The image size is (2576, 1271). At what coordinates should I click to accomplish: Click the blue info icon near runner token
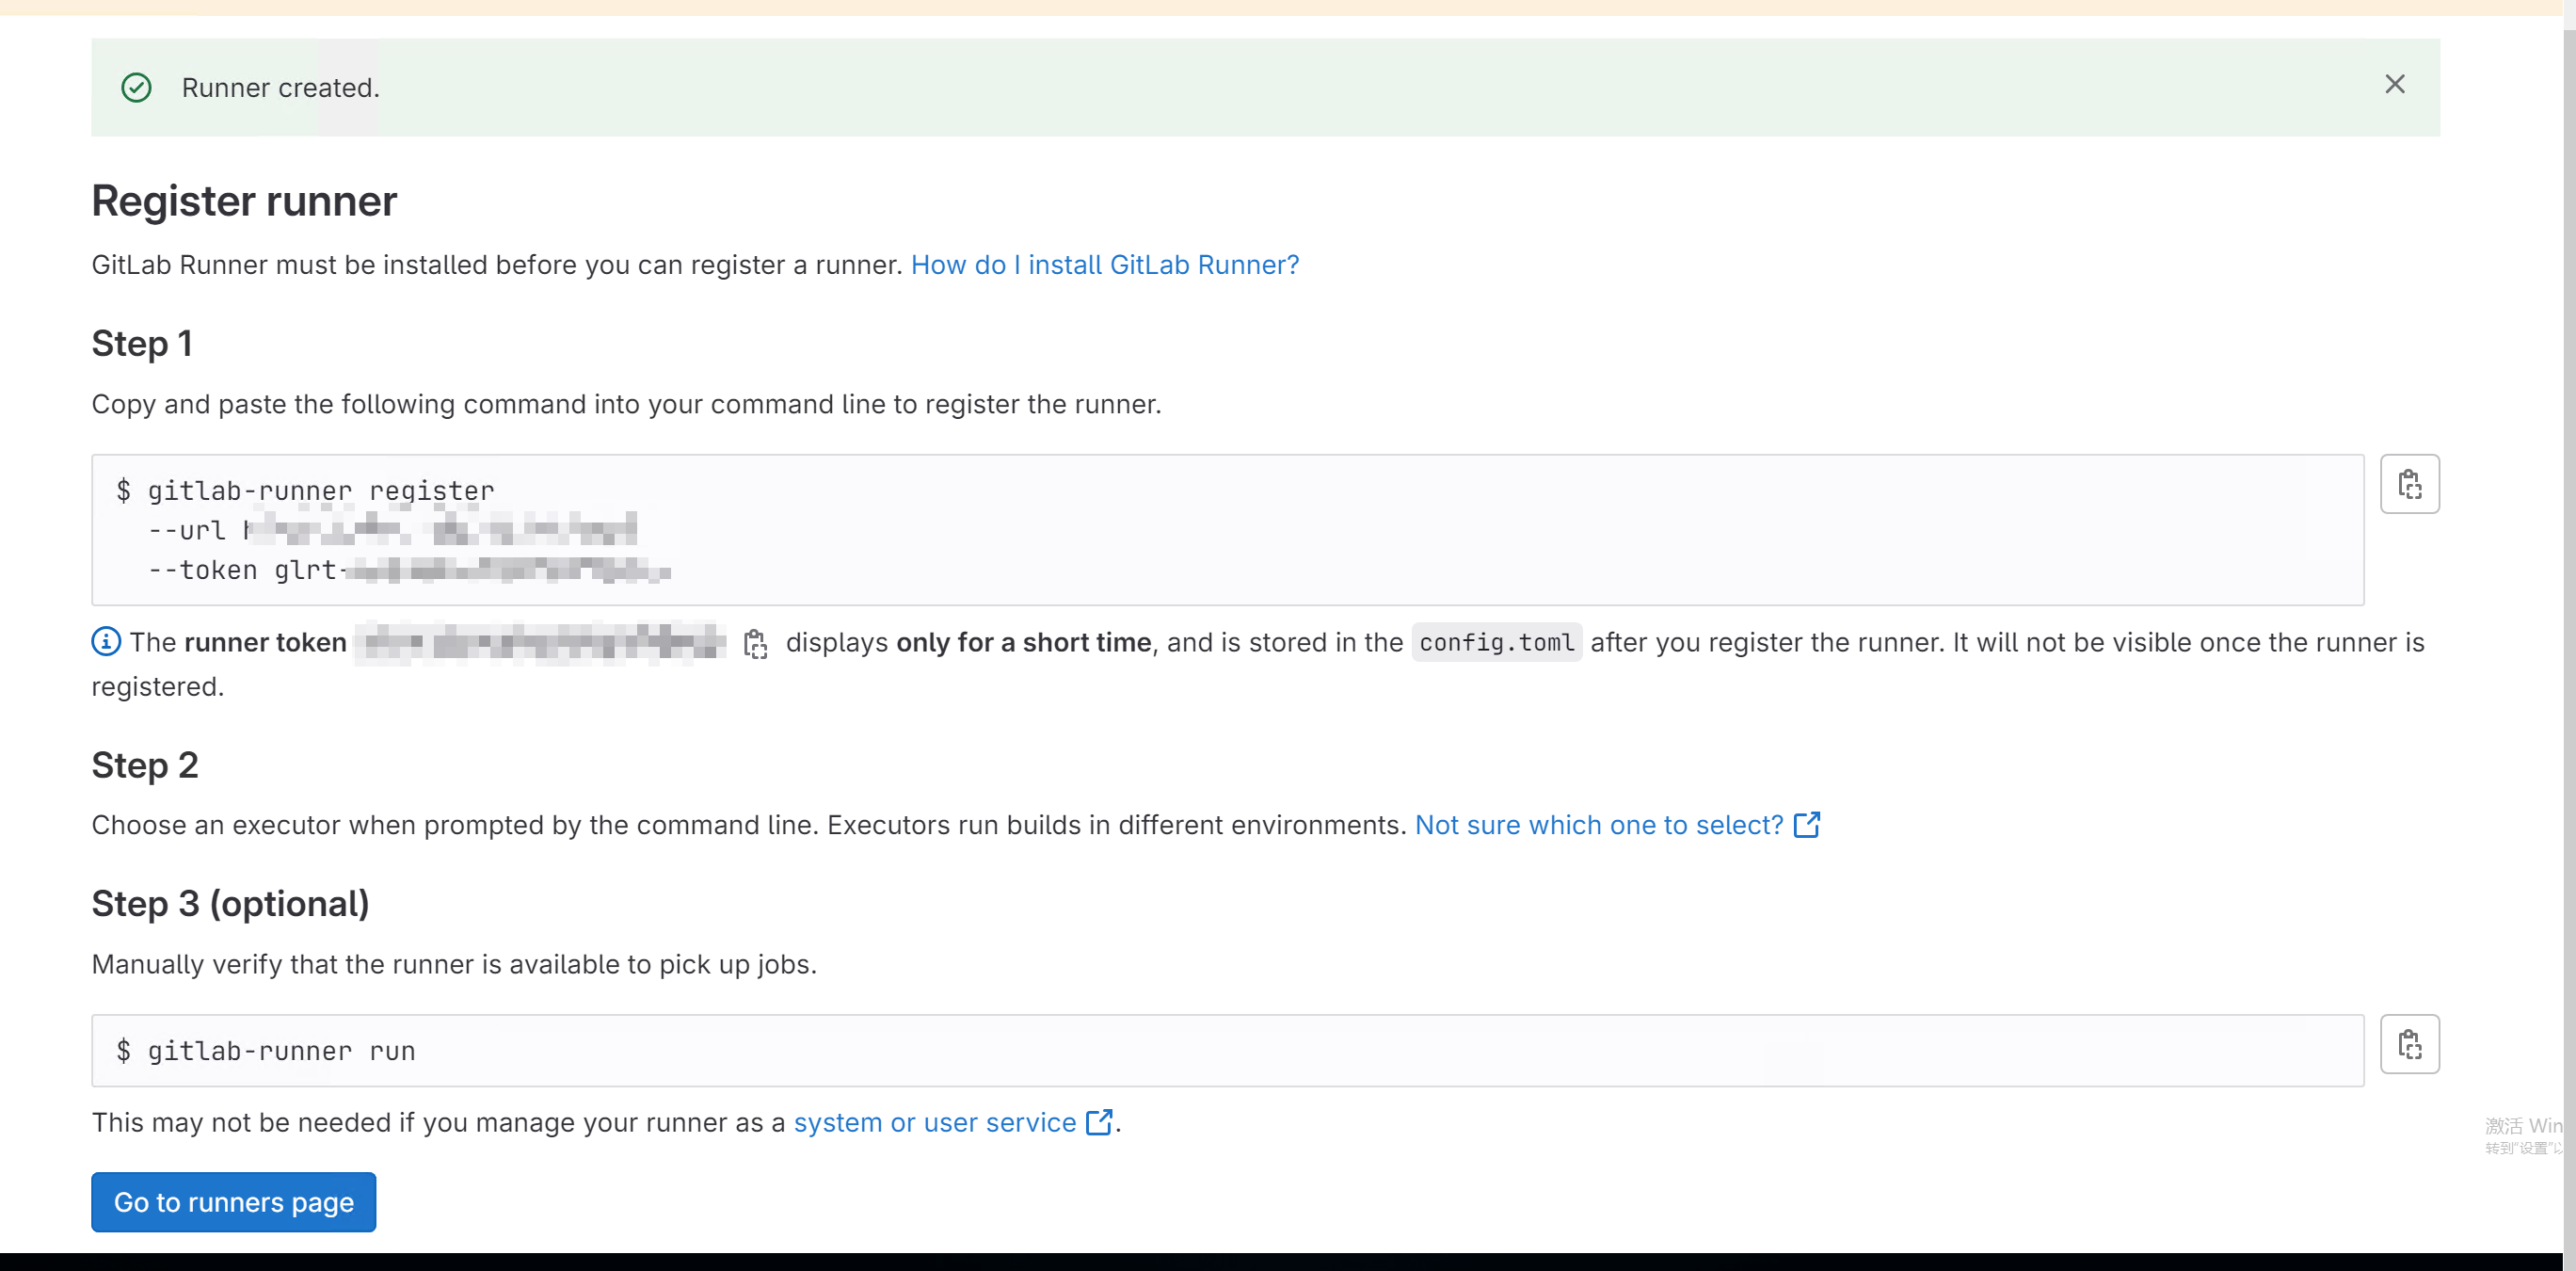coord(106,641)
